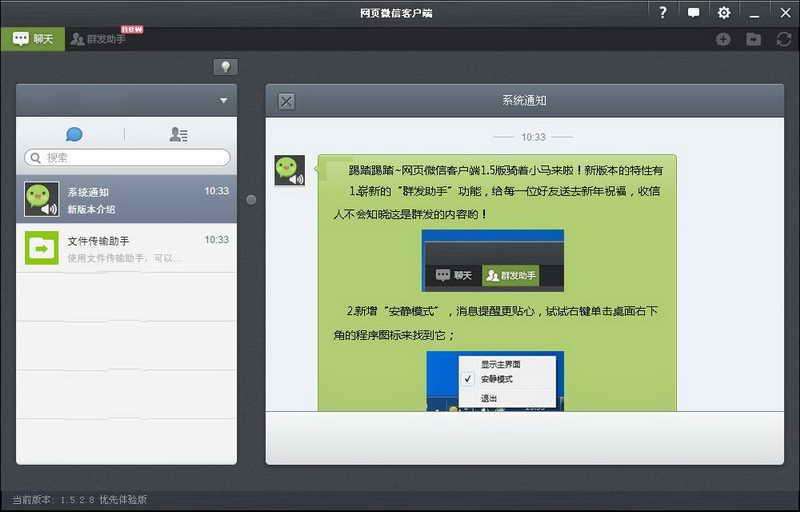Click the 系统通知 avatar in chat list
Viewport: 800px width, 512px height.
pos(42,199)
